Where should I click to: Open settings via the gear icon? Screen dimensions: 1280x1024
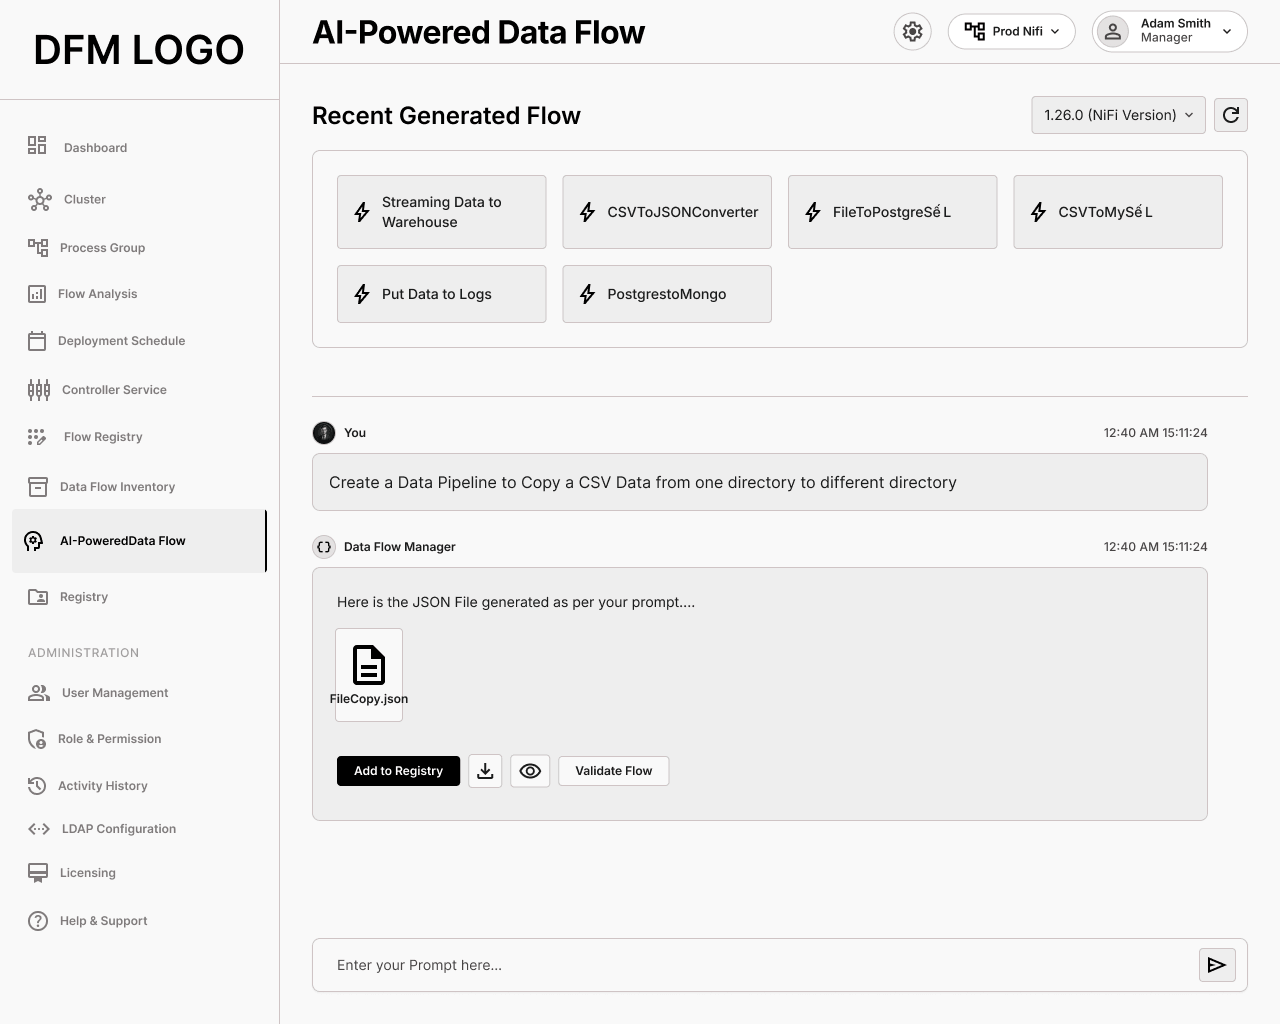coord(912,31)
